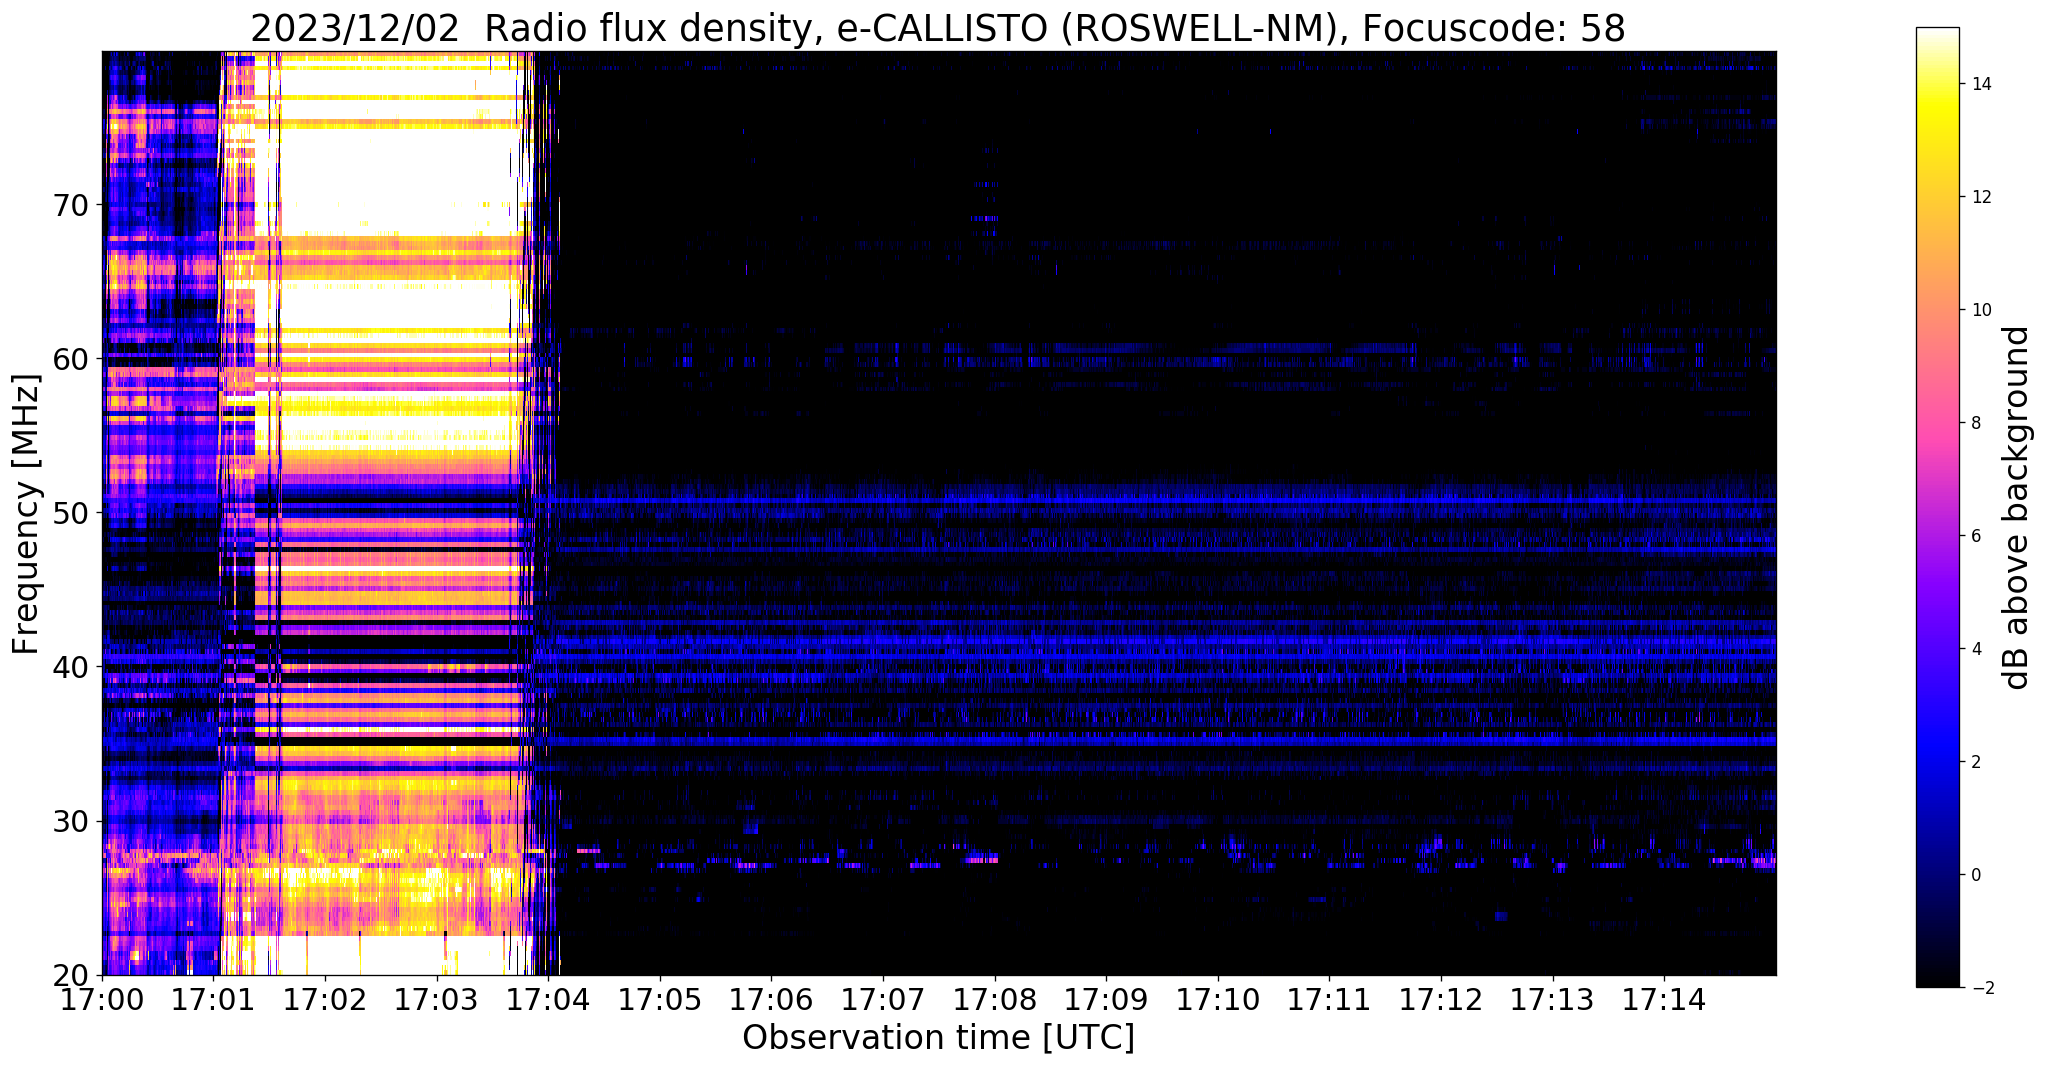Click the colorbar tick value 10

pos(1980,310)
